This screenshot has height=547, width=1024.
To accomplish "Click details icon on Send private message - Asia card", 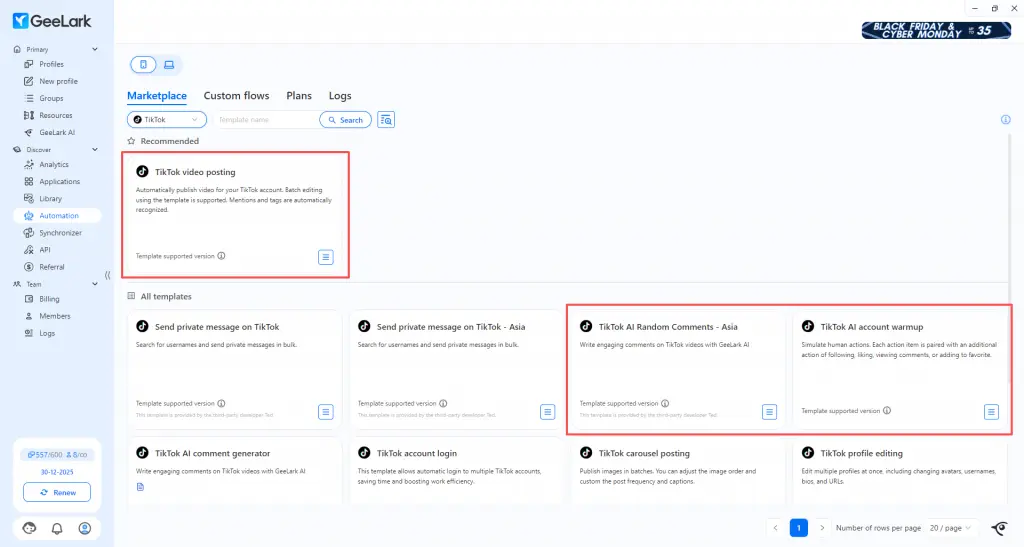I will point(547,412).
